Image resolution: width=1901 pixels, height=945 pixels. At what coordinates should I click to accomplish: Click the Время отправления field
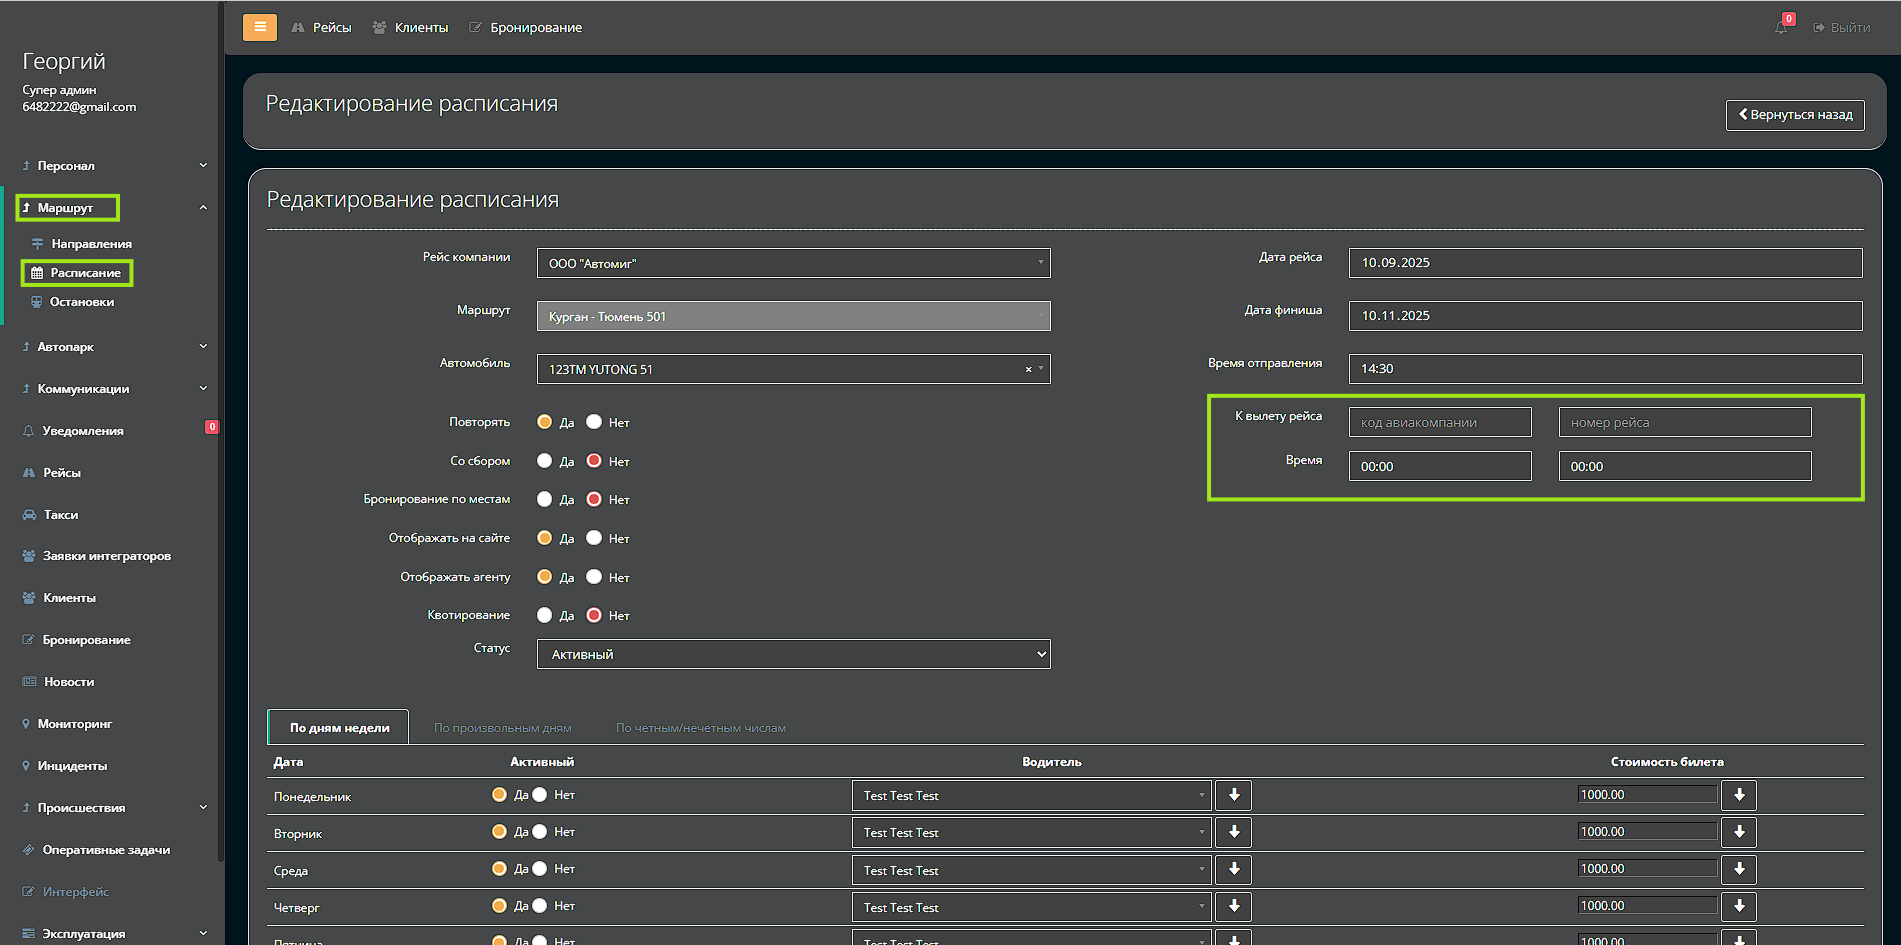pyautogui.click(x=1604, y=369)
